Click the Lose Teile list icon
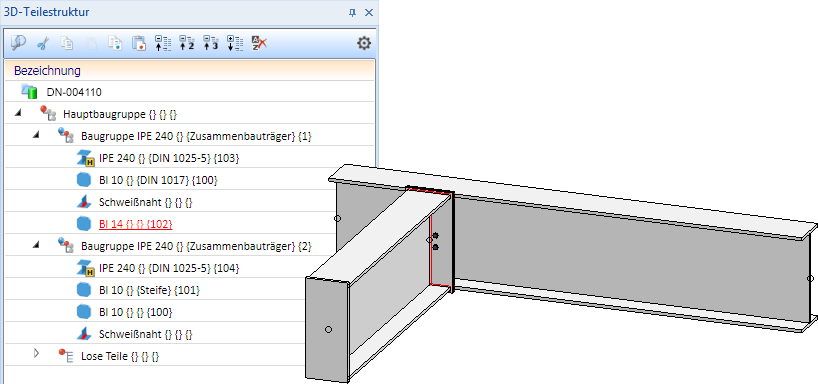The height and width of the screenshot is (384, 818). (65, 355)
